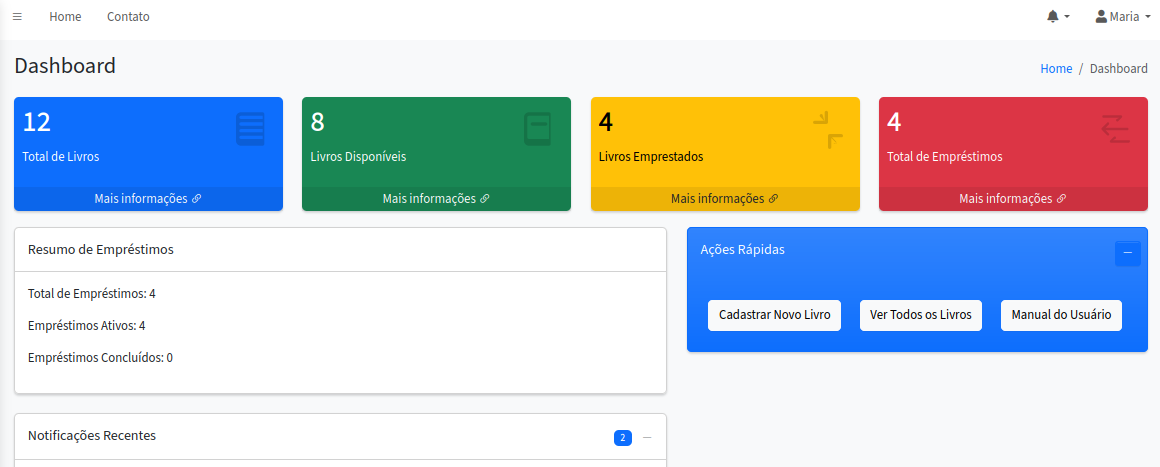The image size is (1160, 467).
Task: Click the Home breadcrumb link
Action: point(1055,69)
